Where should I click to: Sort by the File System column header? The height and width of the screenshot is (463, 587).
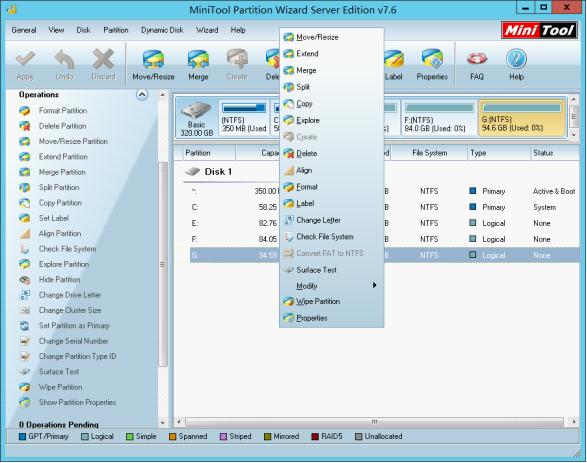coord(429,153)
